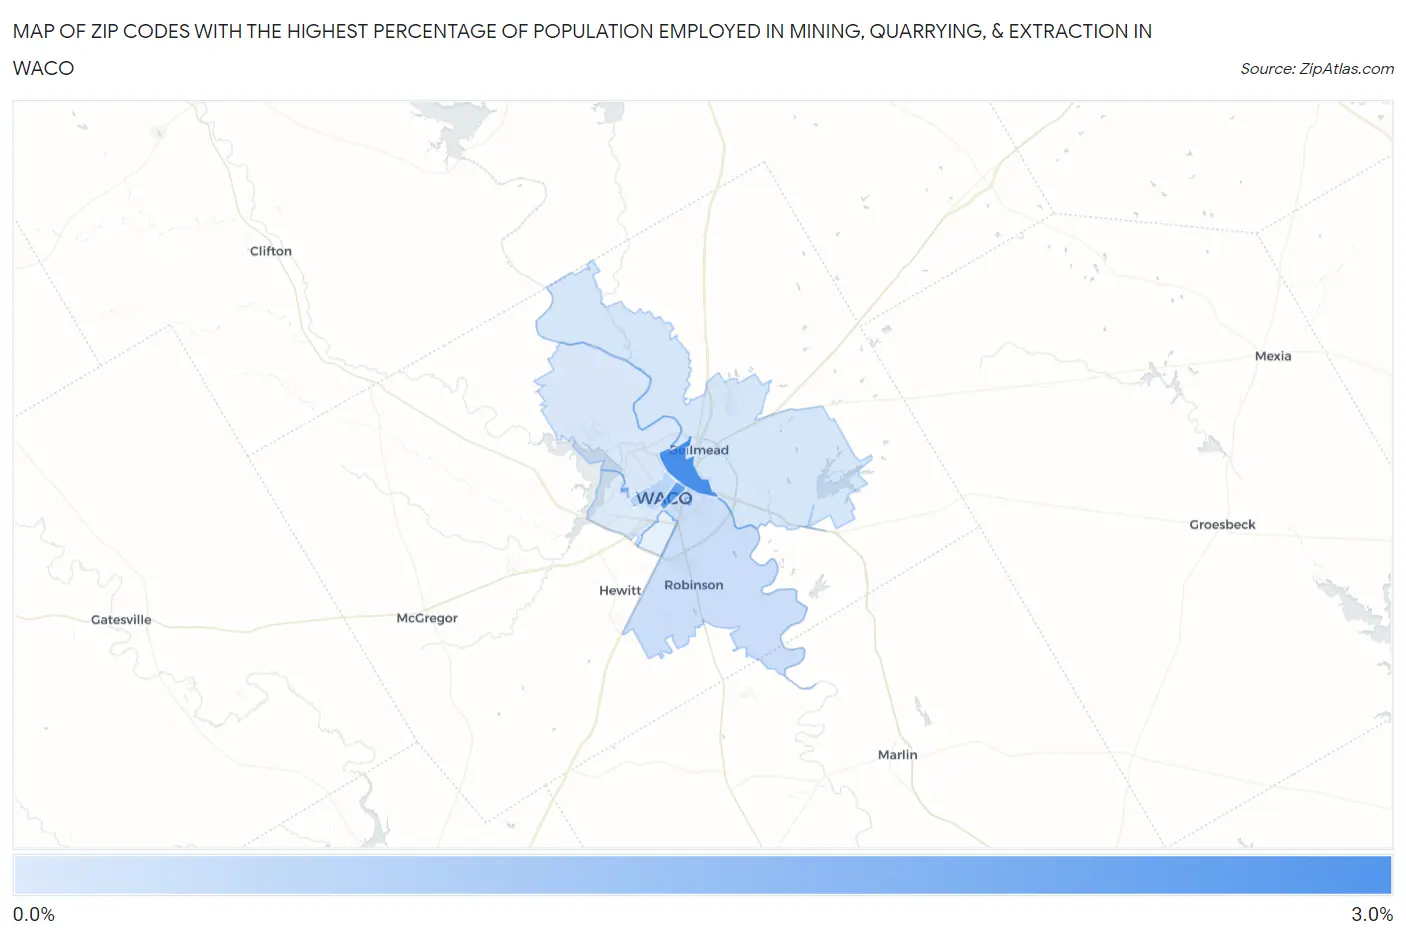Click the Groesbeck city label
1406x937 pixels.
(1222, 524)
